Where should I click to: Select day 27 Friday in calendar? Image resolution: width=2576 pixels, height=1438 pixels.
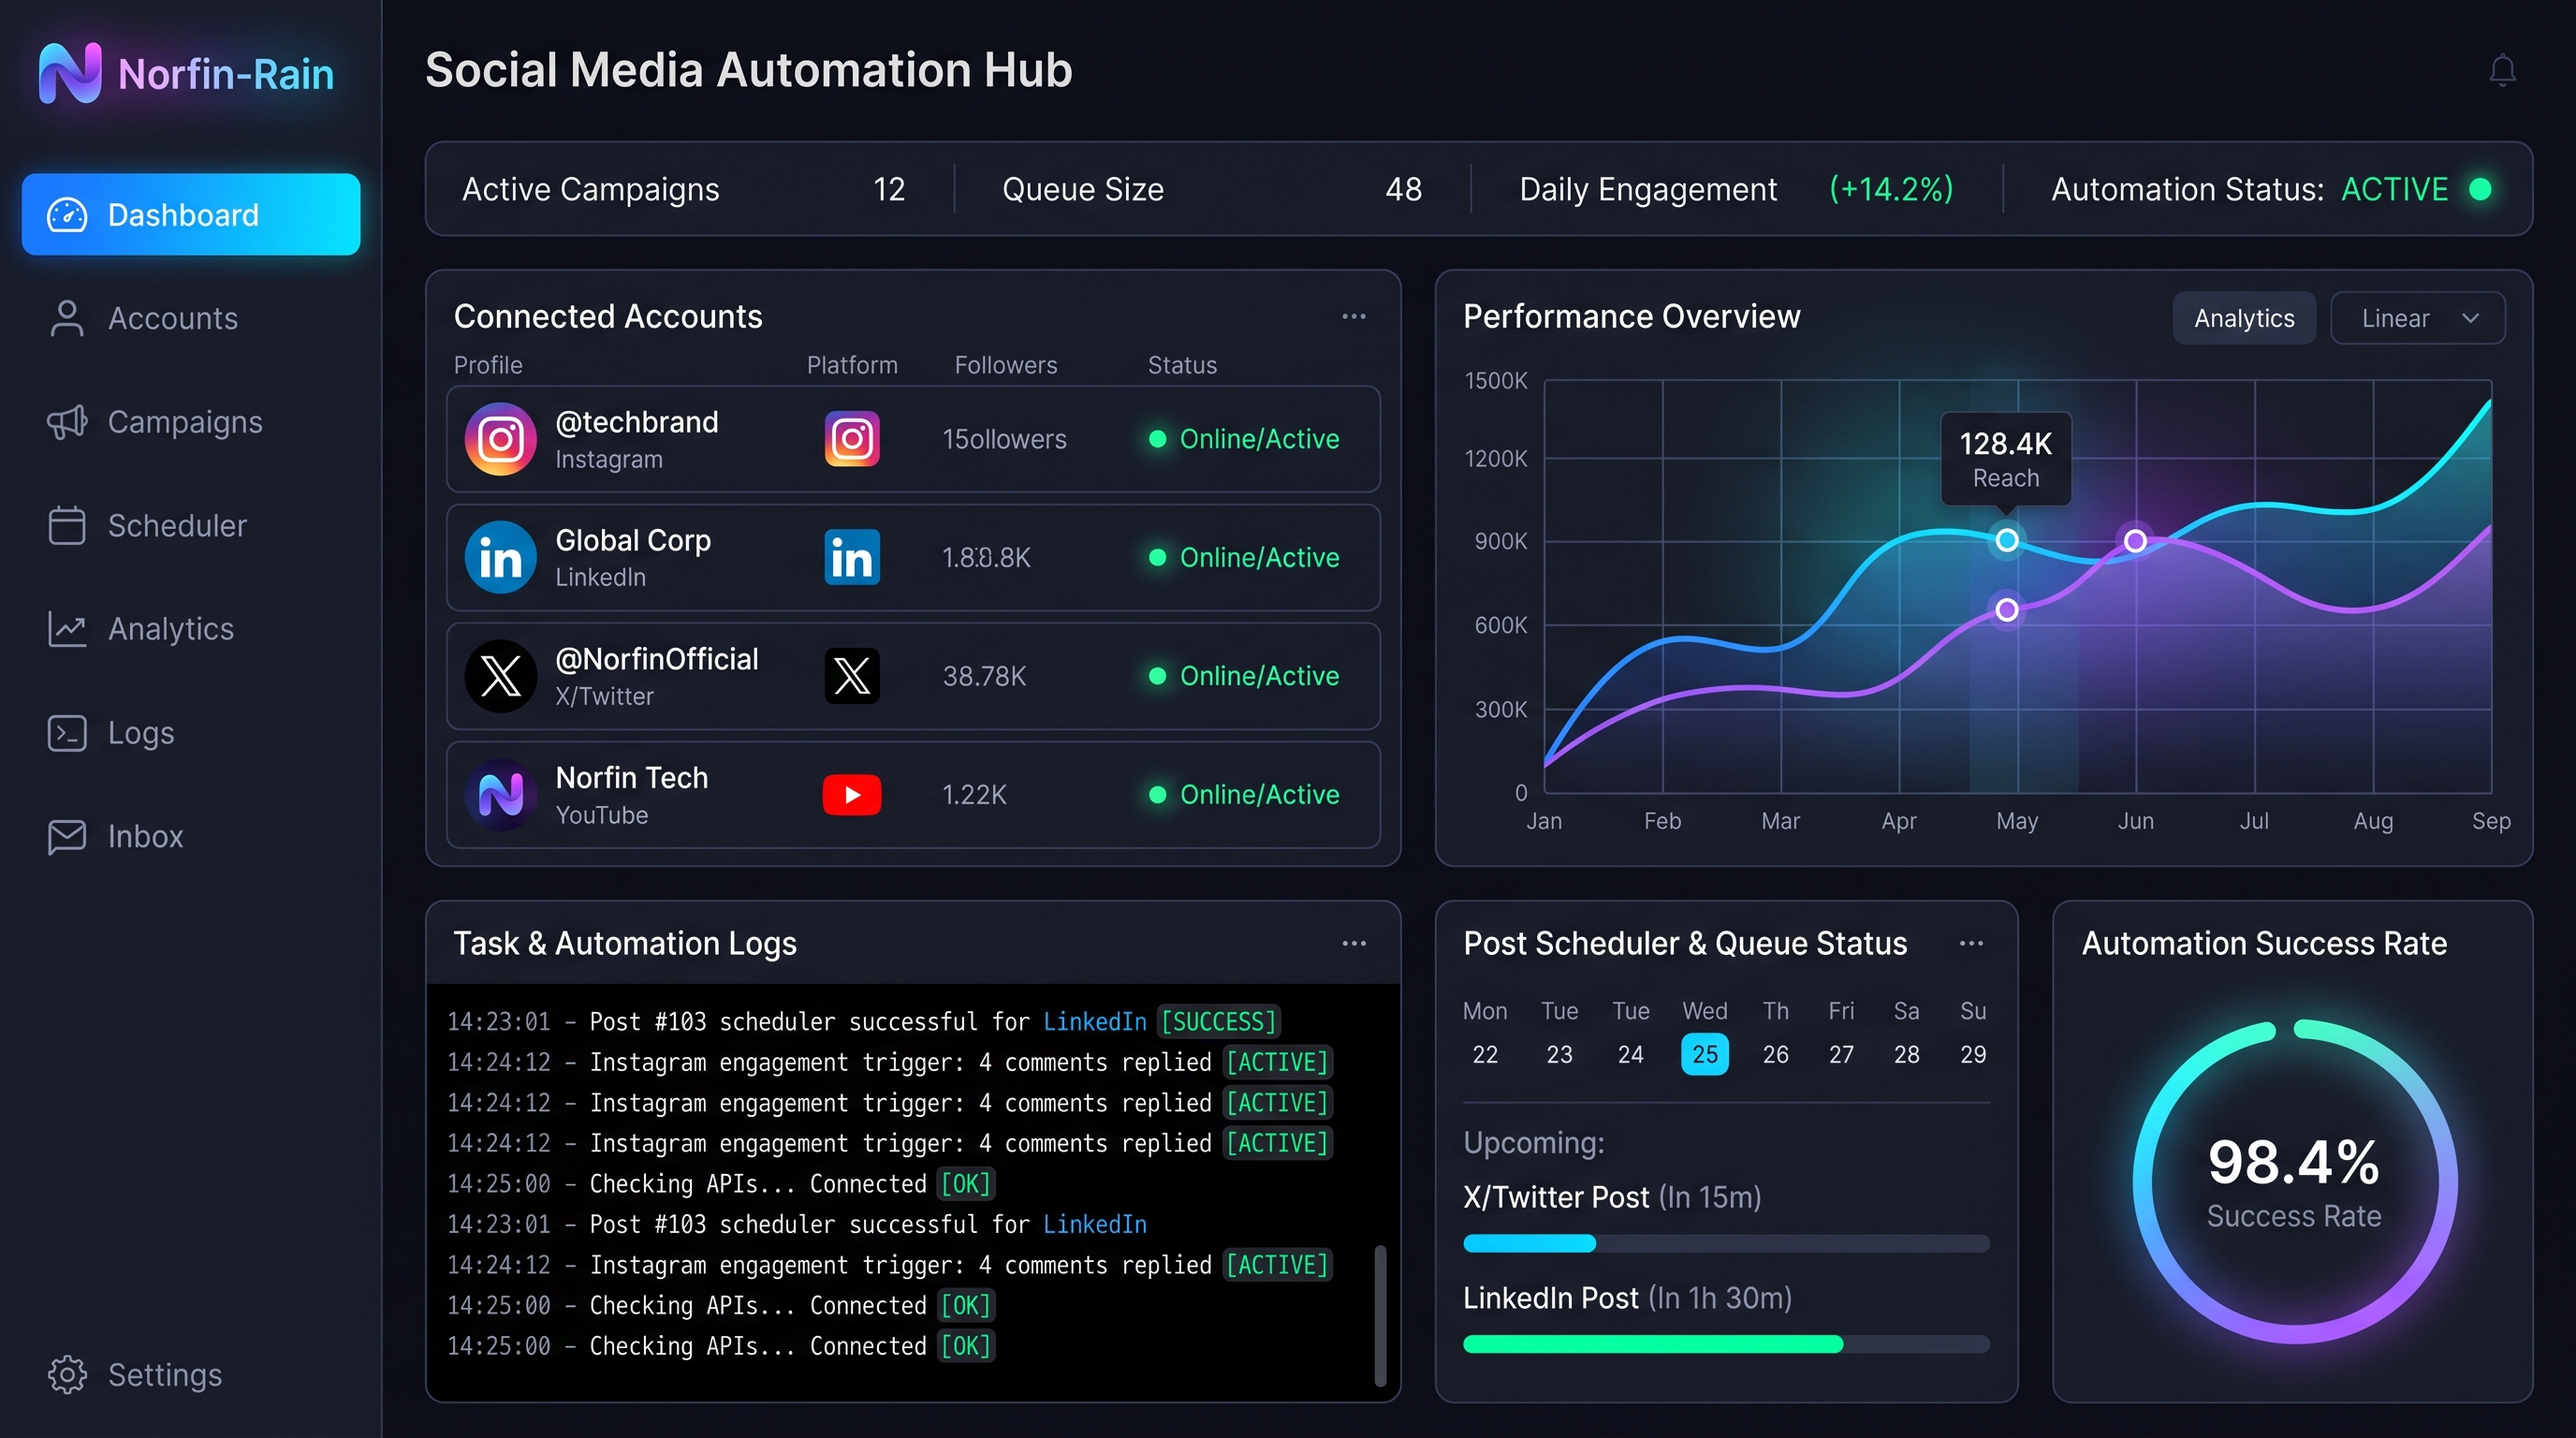[x=1841, y=1054]
